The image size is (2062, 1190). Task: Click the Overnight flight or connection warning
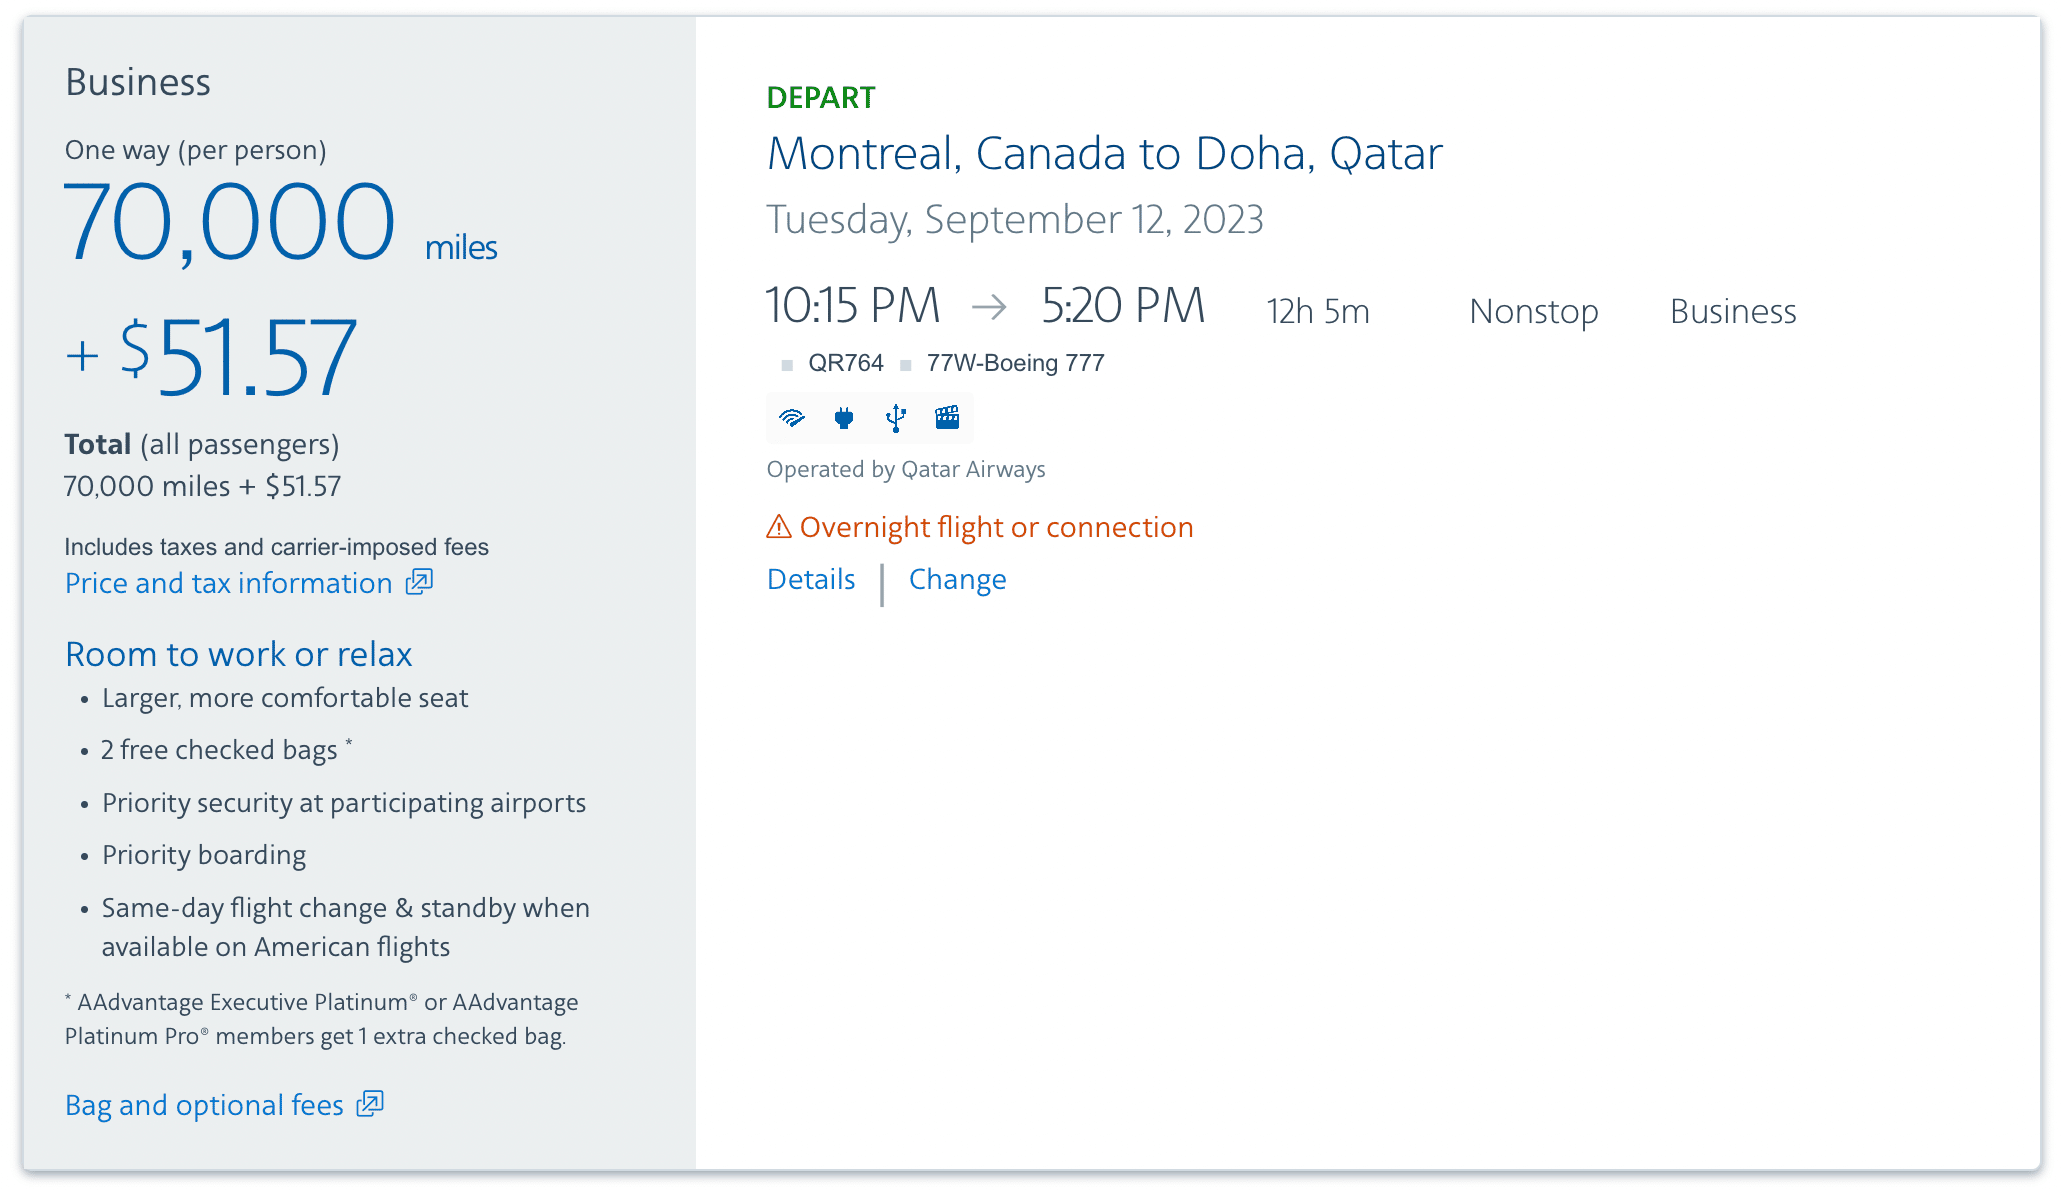[996, 527]
